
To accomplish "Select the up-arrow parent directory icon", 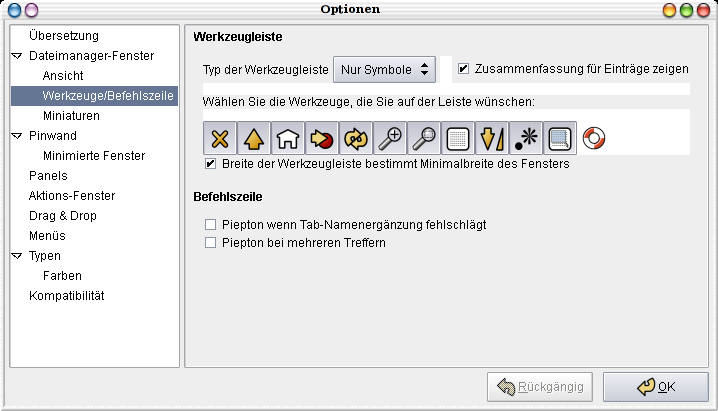I will [x=254, y=138].
